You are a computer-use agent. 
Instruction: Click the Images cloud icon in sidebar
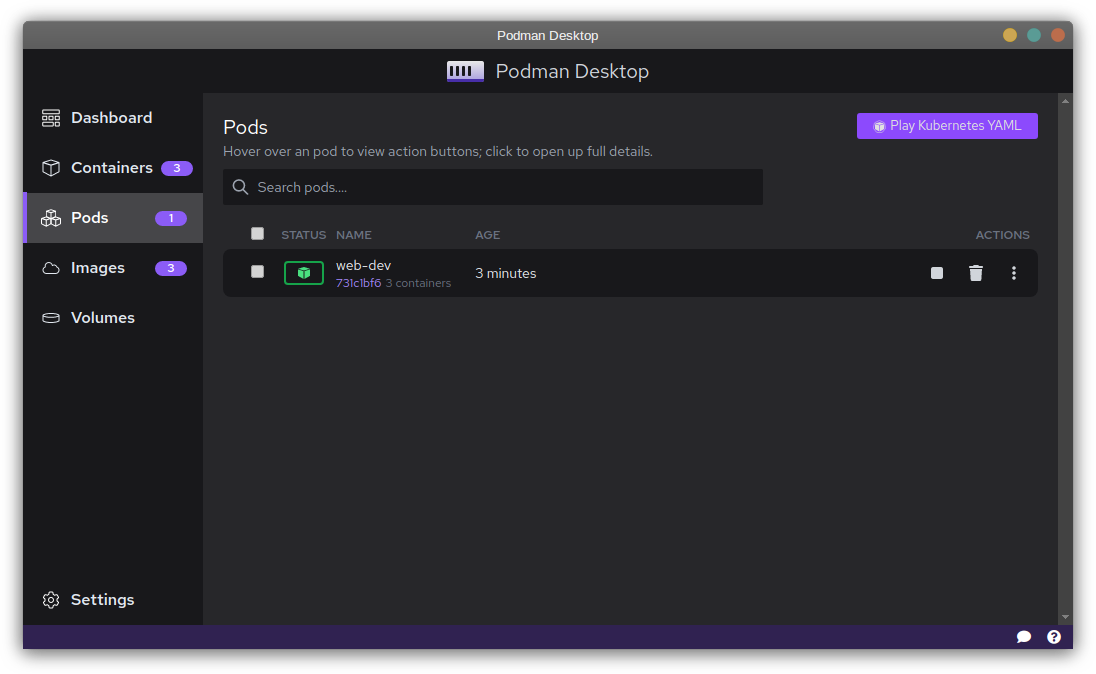click(x=51, y=268)
